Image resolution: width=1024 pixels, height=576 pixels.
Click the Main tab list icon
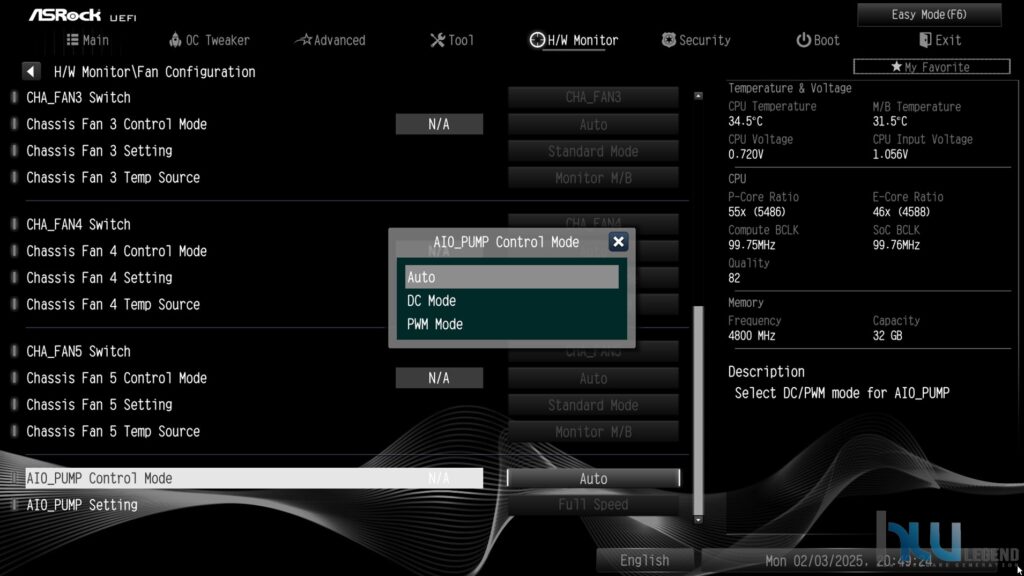click(x=72, y=40)
